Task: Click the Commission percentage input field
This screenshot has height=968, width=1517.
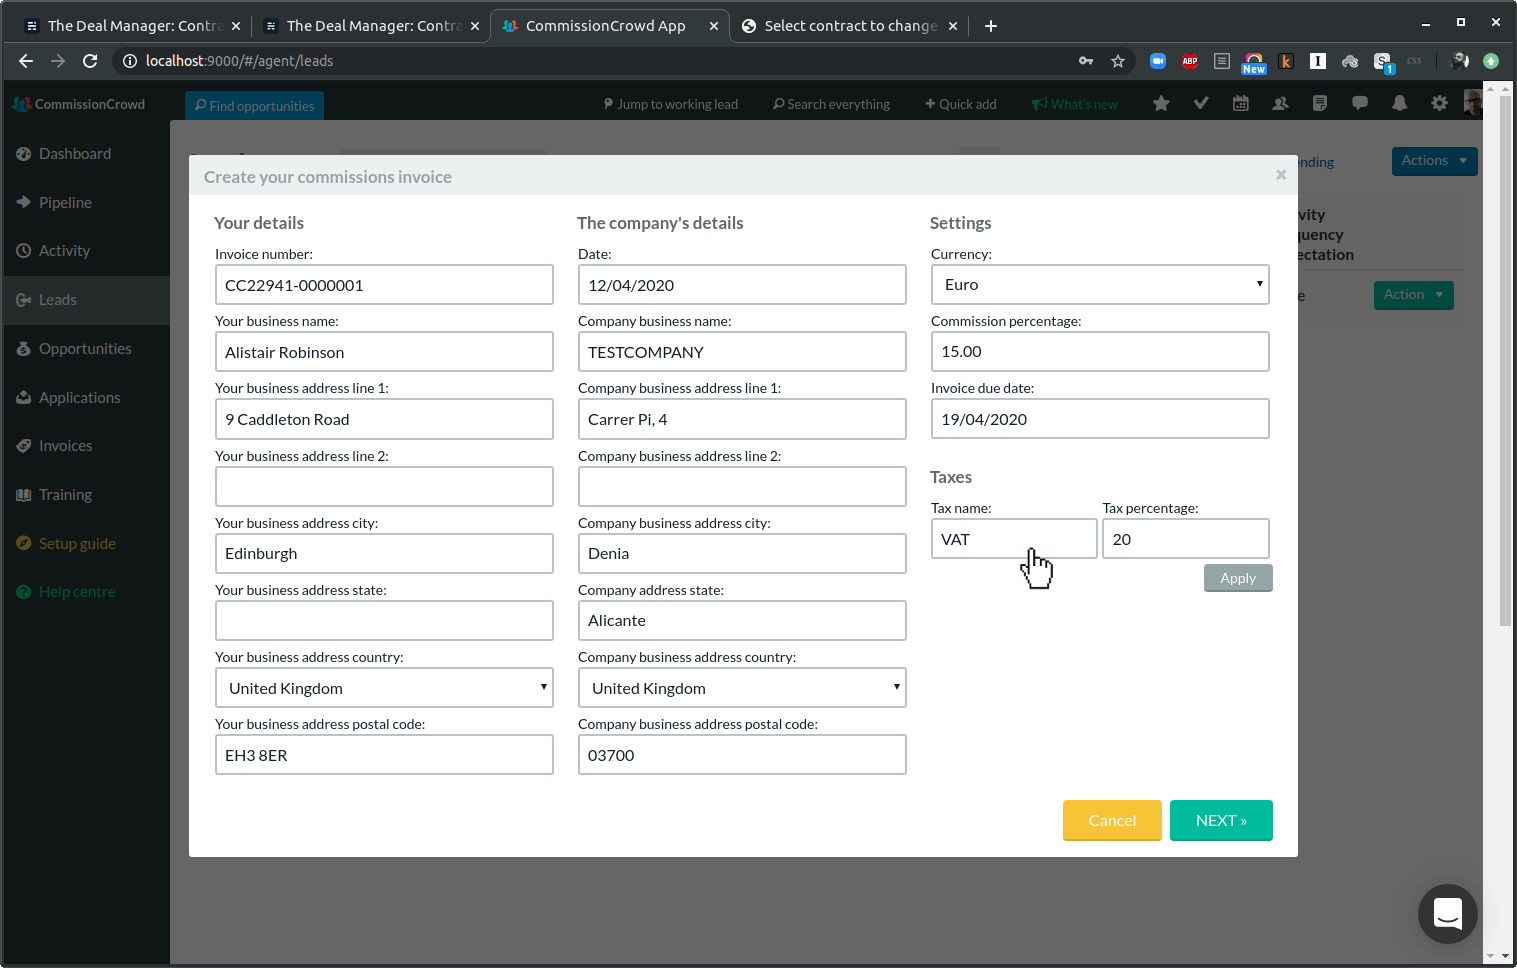Action: [x=1099, y=352]
